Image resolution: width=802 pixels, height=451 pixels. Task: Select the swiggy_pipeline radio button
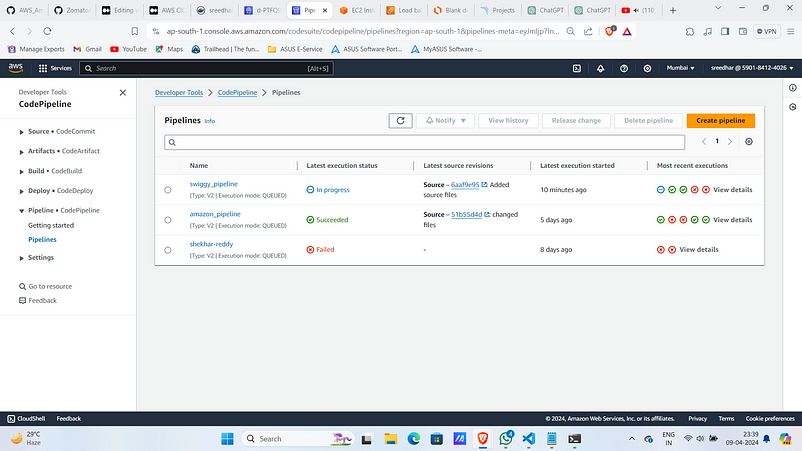click(168, 190)
